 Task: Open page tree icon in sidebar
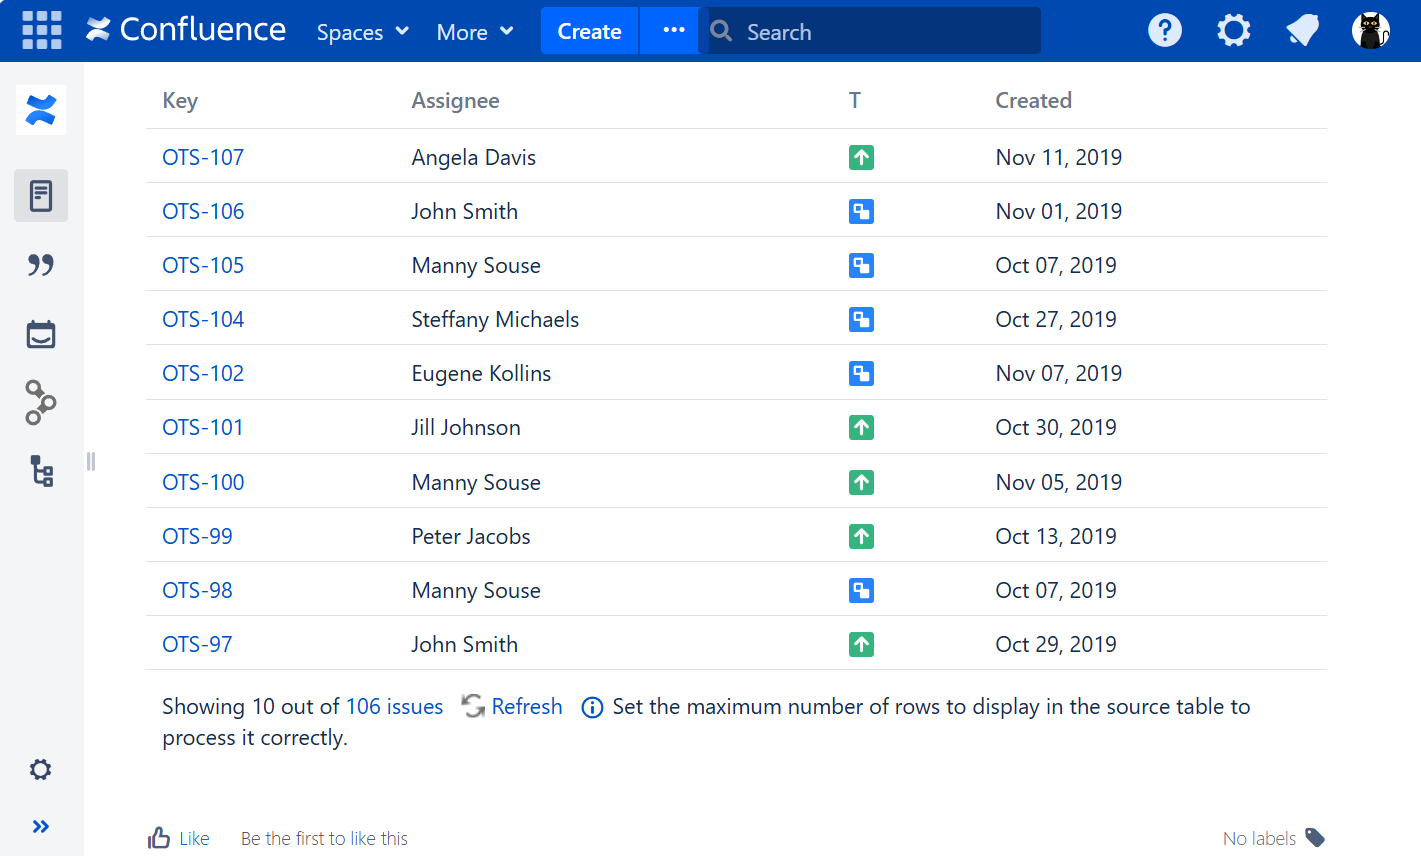click(41, 471)
